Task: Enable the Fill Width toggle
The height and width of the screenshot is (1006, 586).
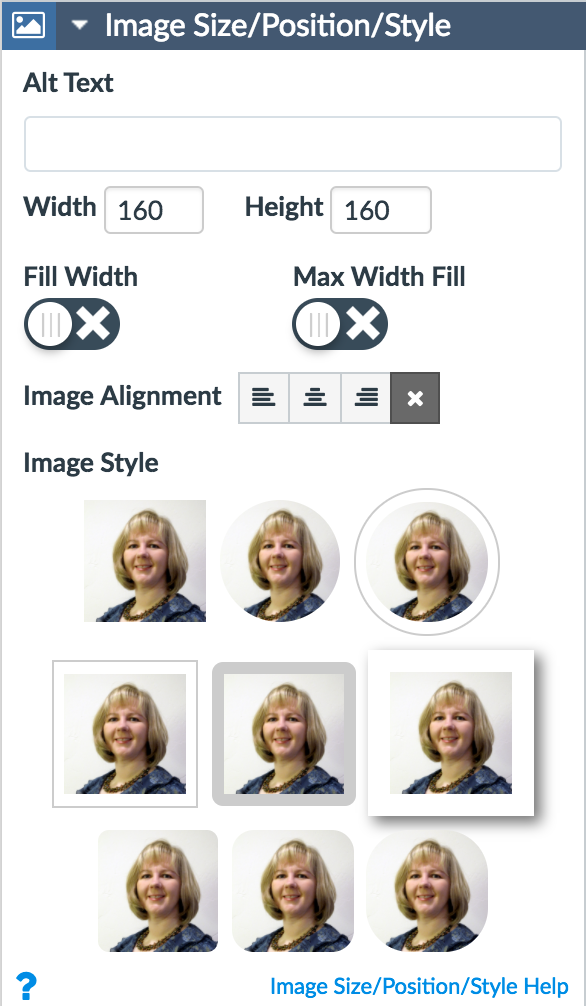Action: click(71, 324)
